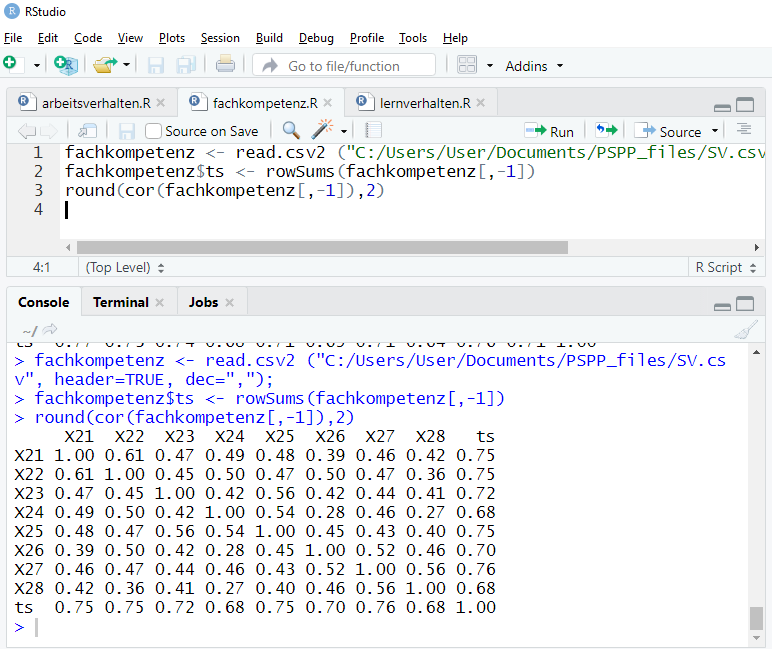Toggle the Source on Save checkbox
Image resolution: width=772 pixels, height=649 pixels.
[x=154, y=131]
